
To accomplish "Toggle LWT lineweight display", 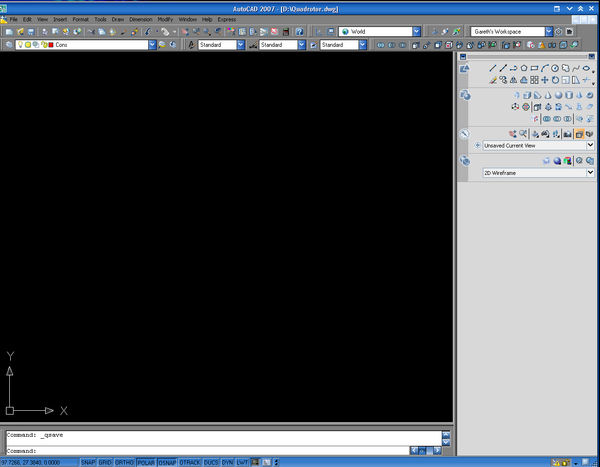I will click(242, 462).
